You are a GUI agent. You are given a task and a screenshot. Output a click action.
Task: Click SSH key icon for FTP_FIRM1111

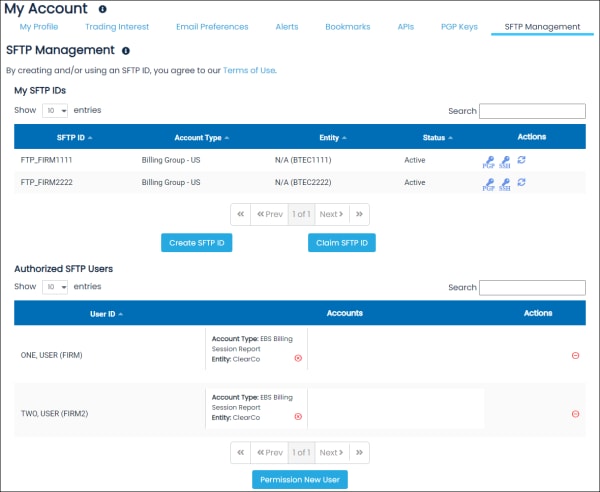[x=505, y=160]
